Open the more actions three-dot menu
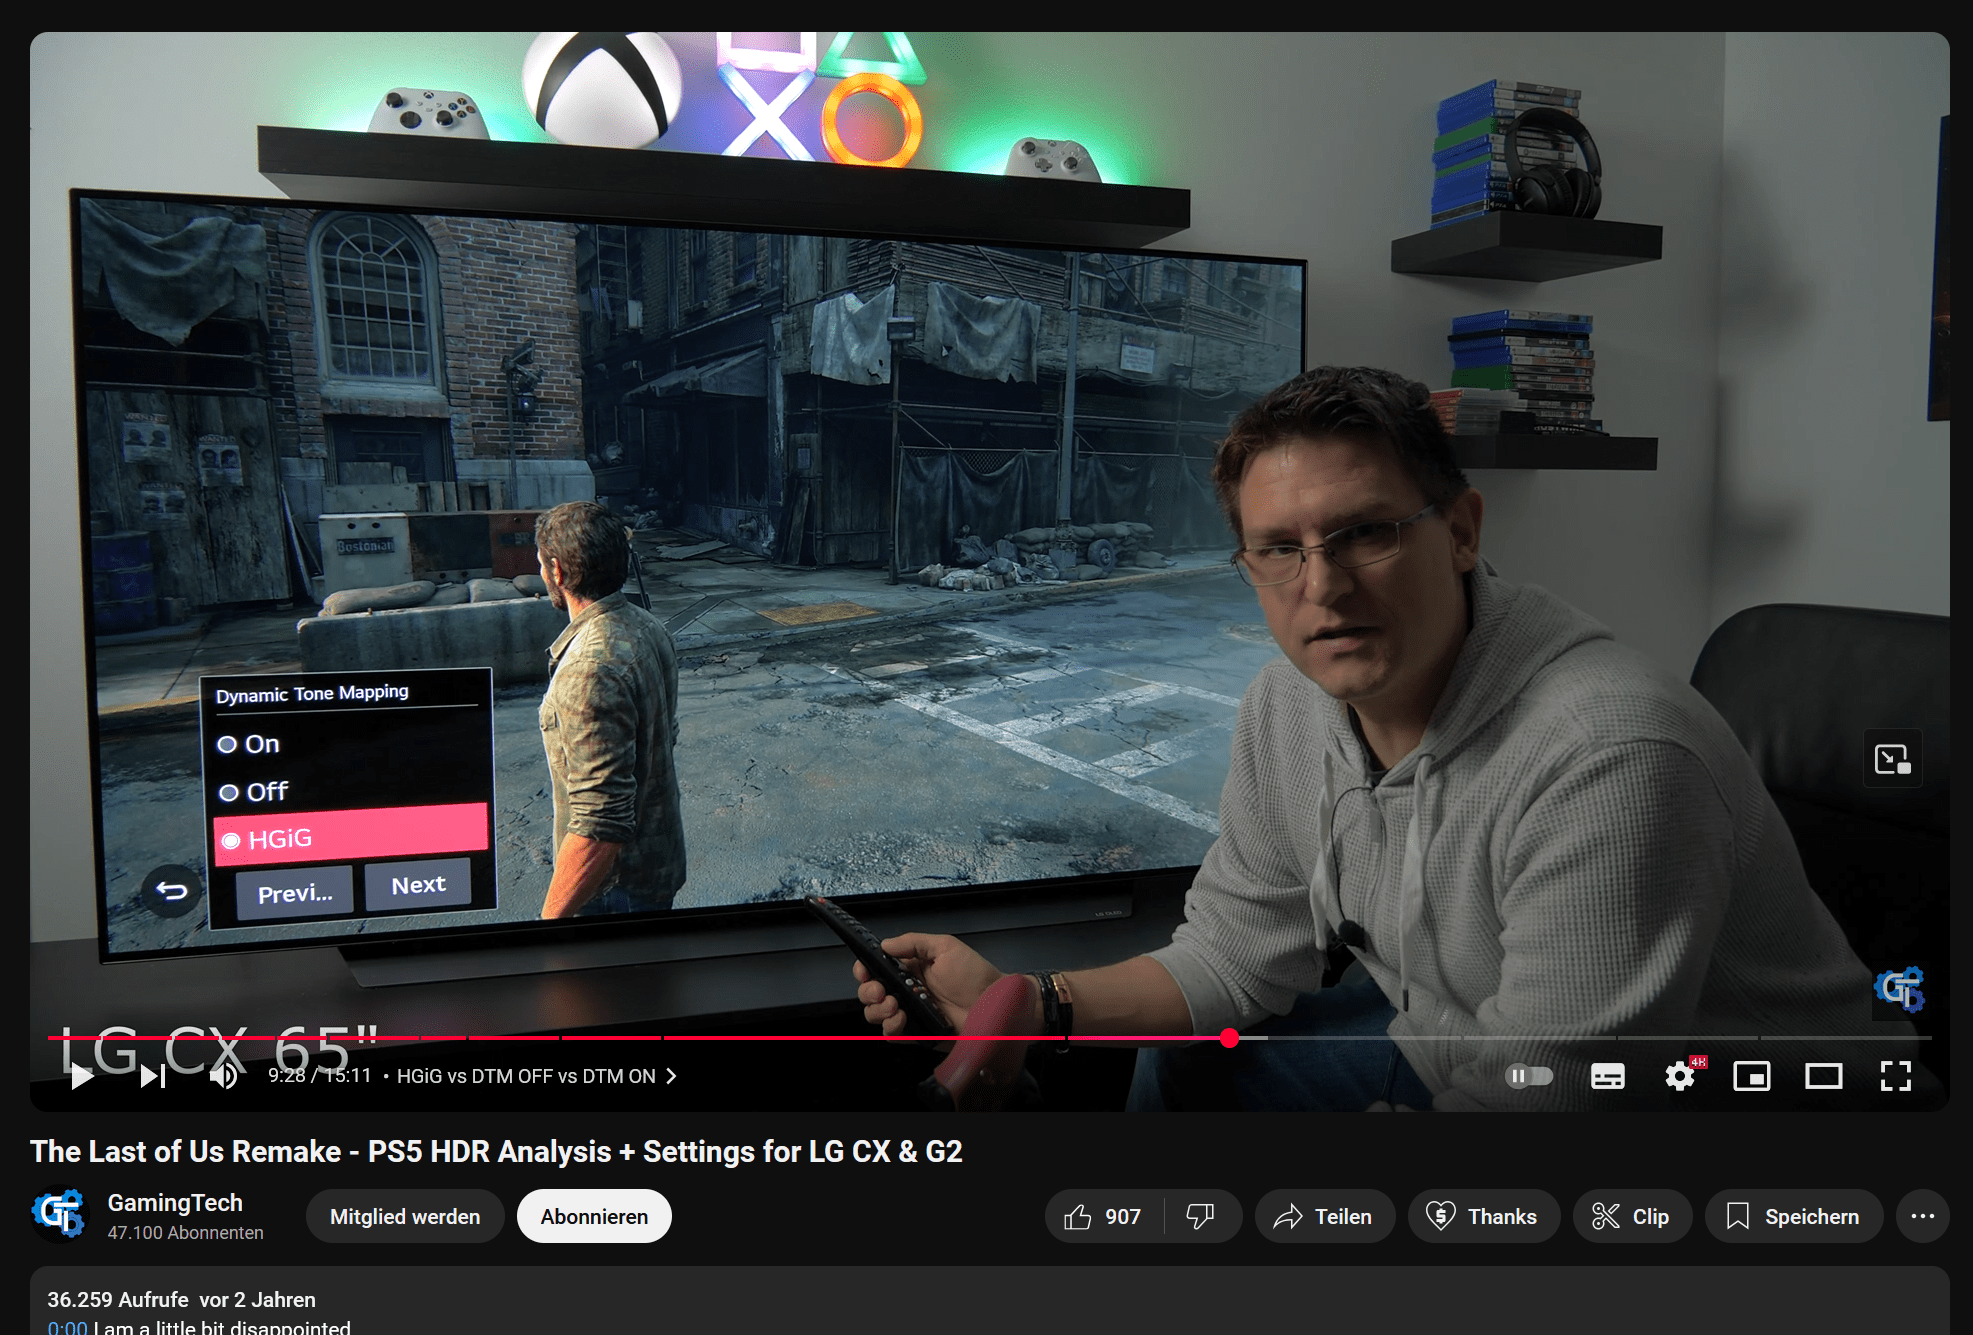 pos(1922,1216)
